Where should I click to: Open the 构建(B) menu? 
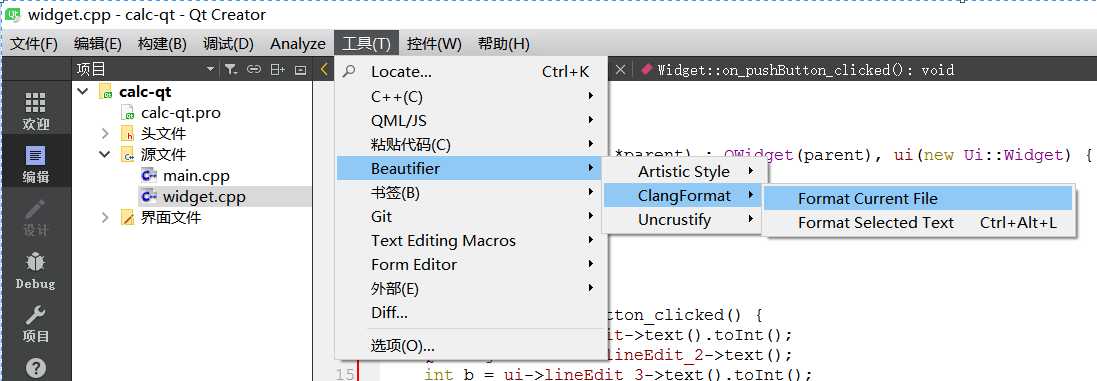pyautogui.click(x=162, y=44)
